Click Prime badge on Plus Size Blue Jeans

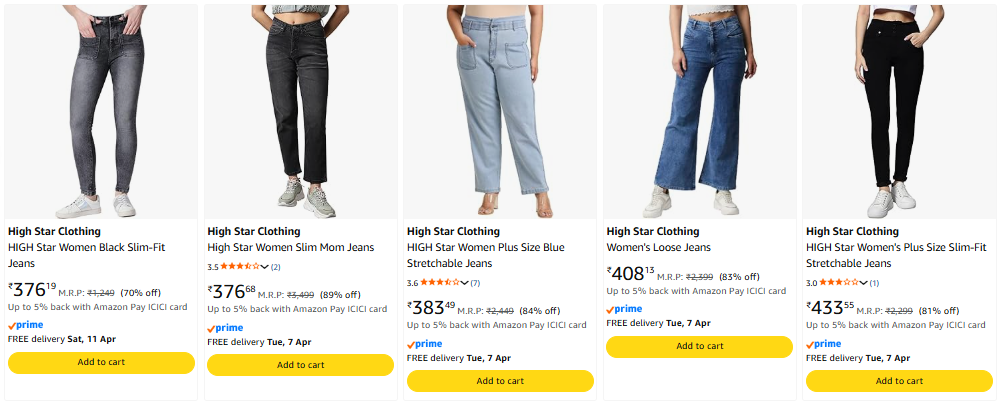click(425, 344)
